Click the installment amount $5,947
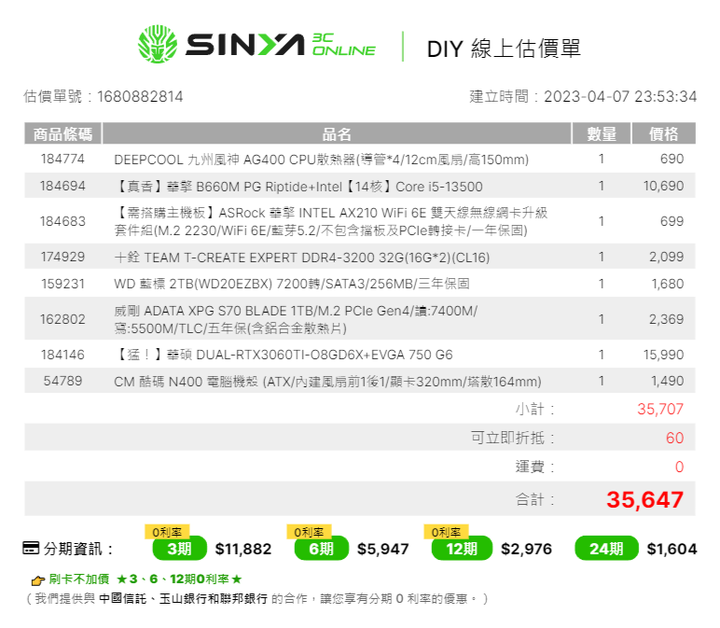 pos(383,549)
